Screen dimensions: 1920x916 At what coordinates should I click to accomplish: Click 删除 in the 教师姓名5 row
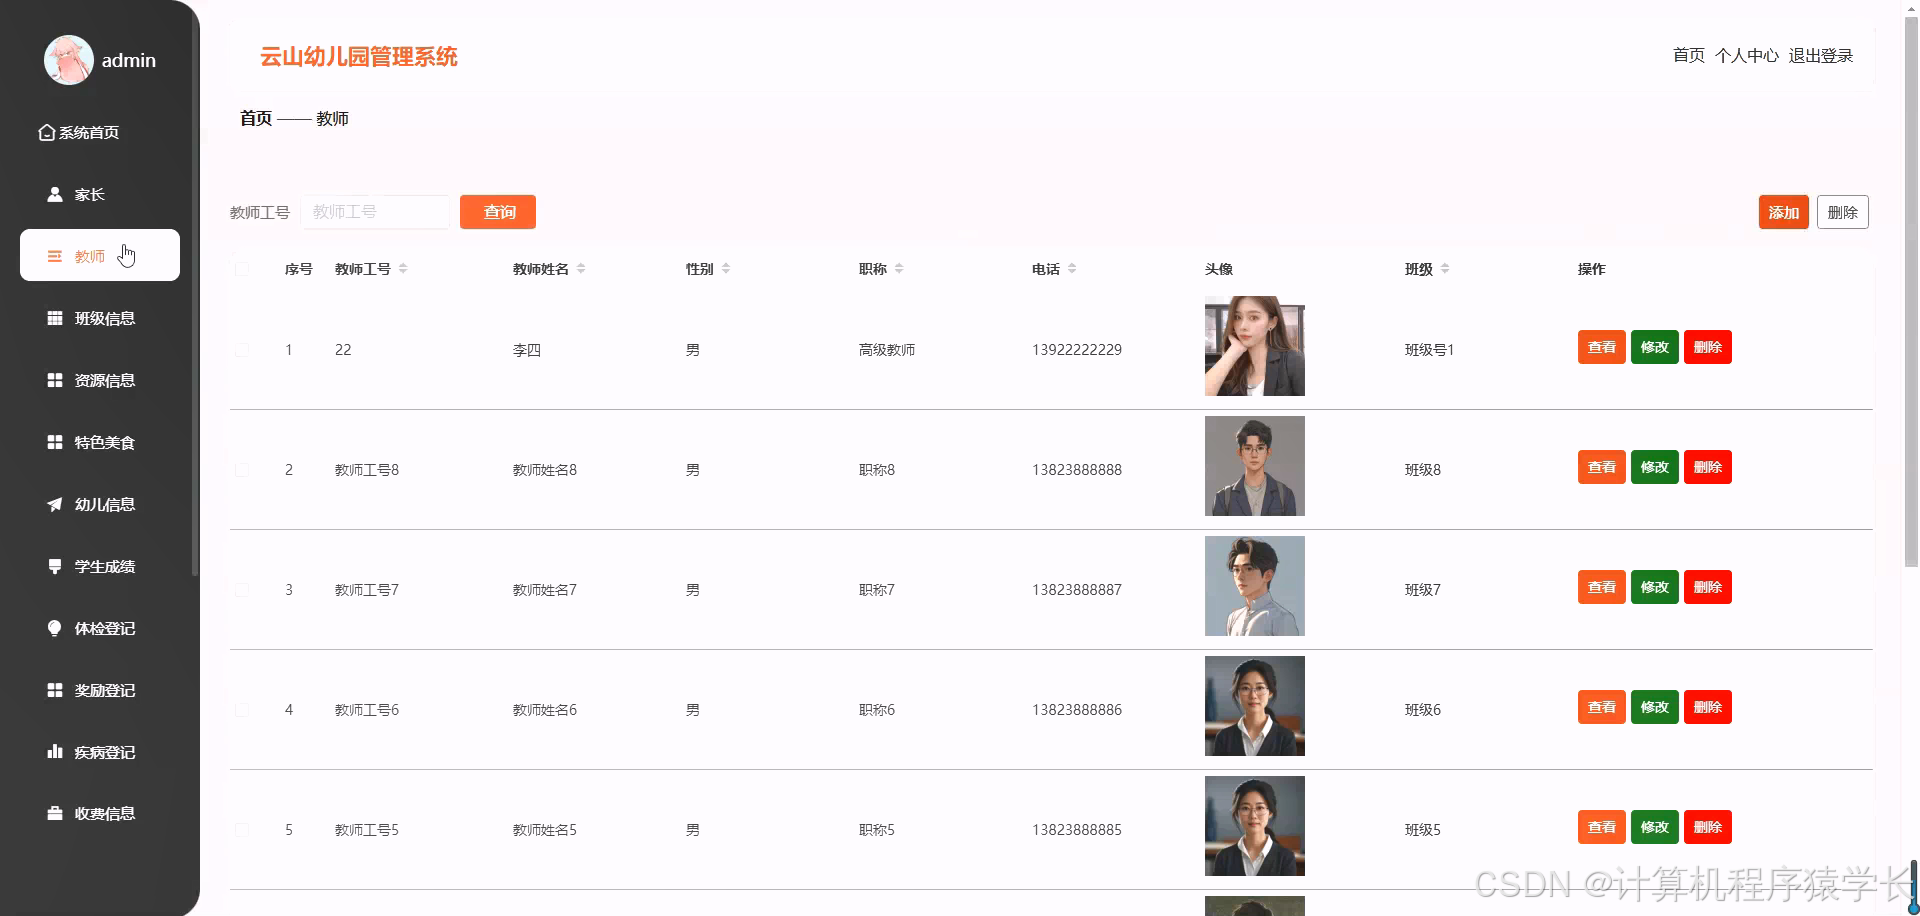tap(1708, 827)
